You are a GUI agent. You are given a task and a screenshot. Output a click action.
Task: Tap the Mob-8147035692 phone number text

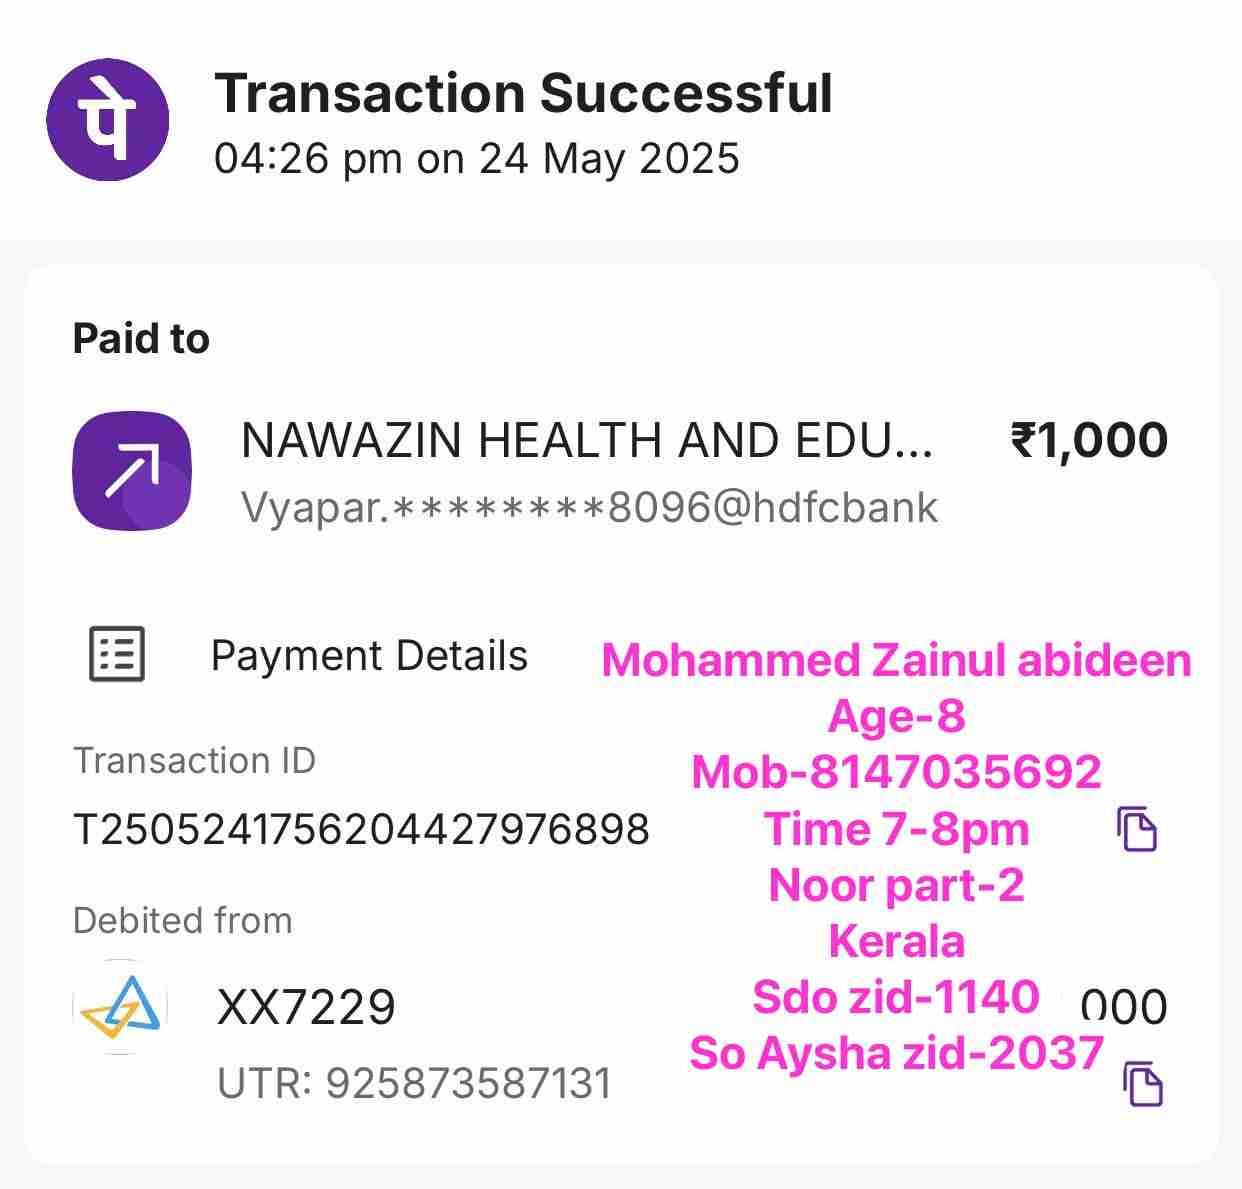(x=896, y=772)
